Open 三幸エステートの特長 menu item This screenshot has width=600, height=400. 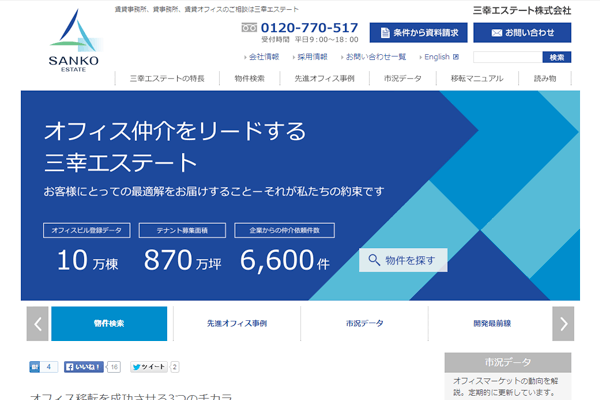coord(167,78)
